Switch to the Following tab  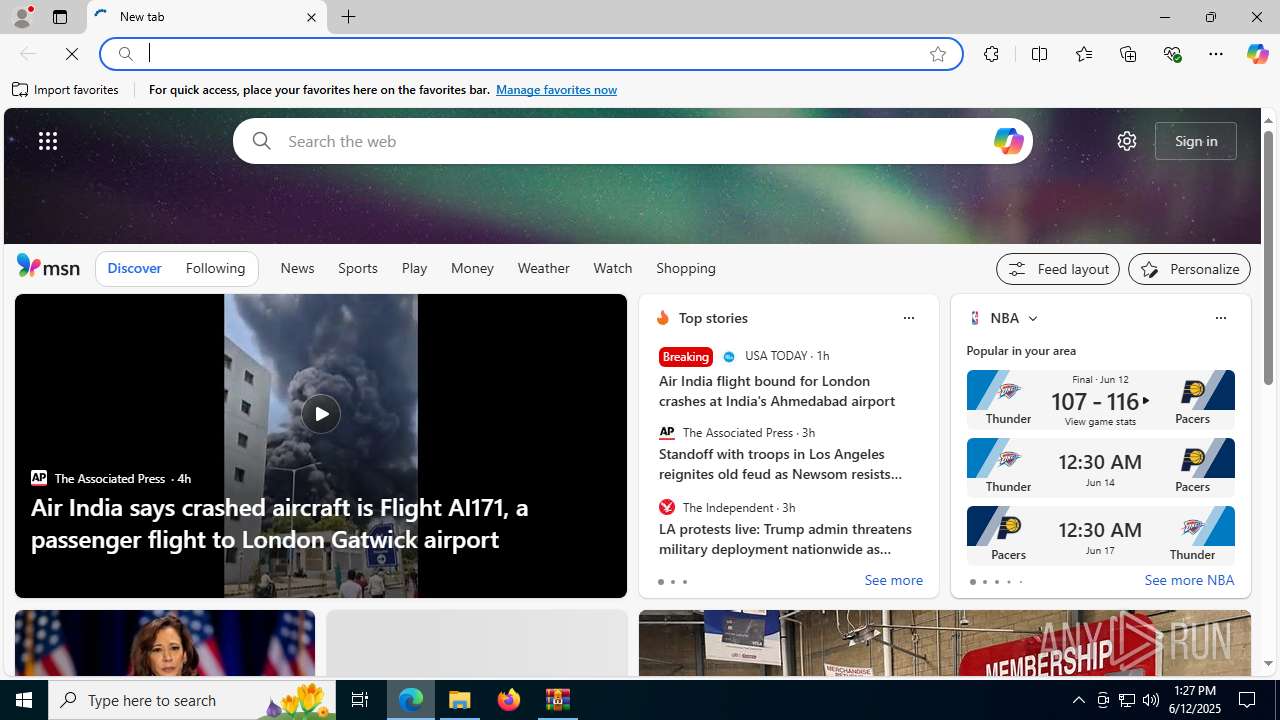tap(215, 268)
